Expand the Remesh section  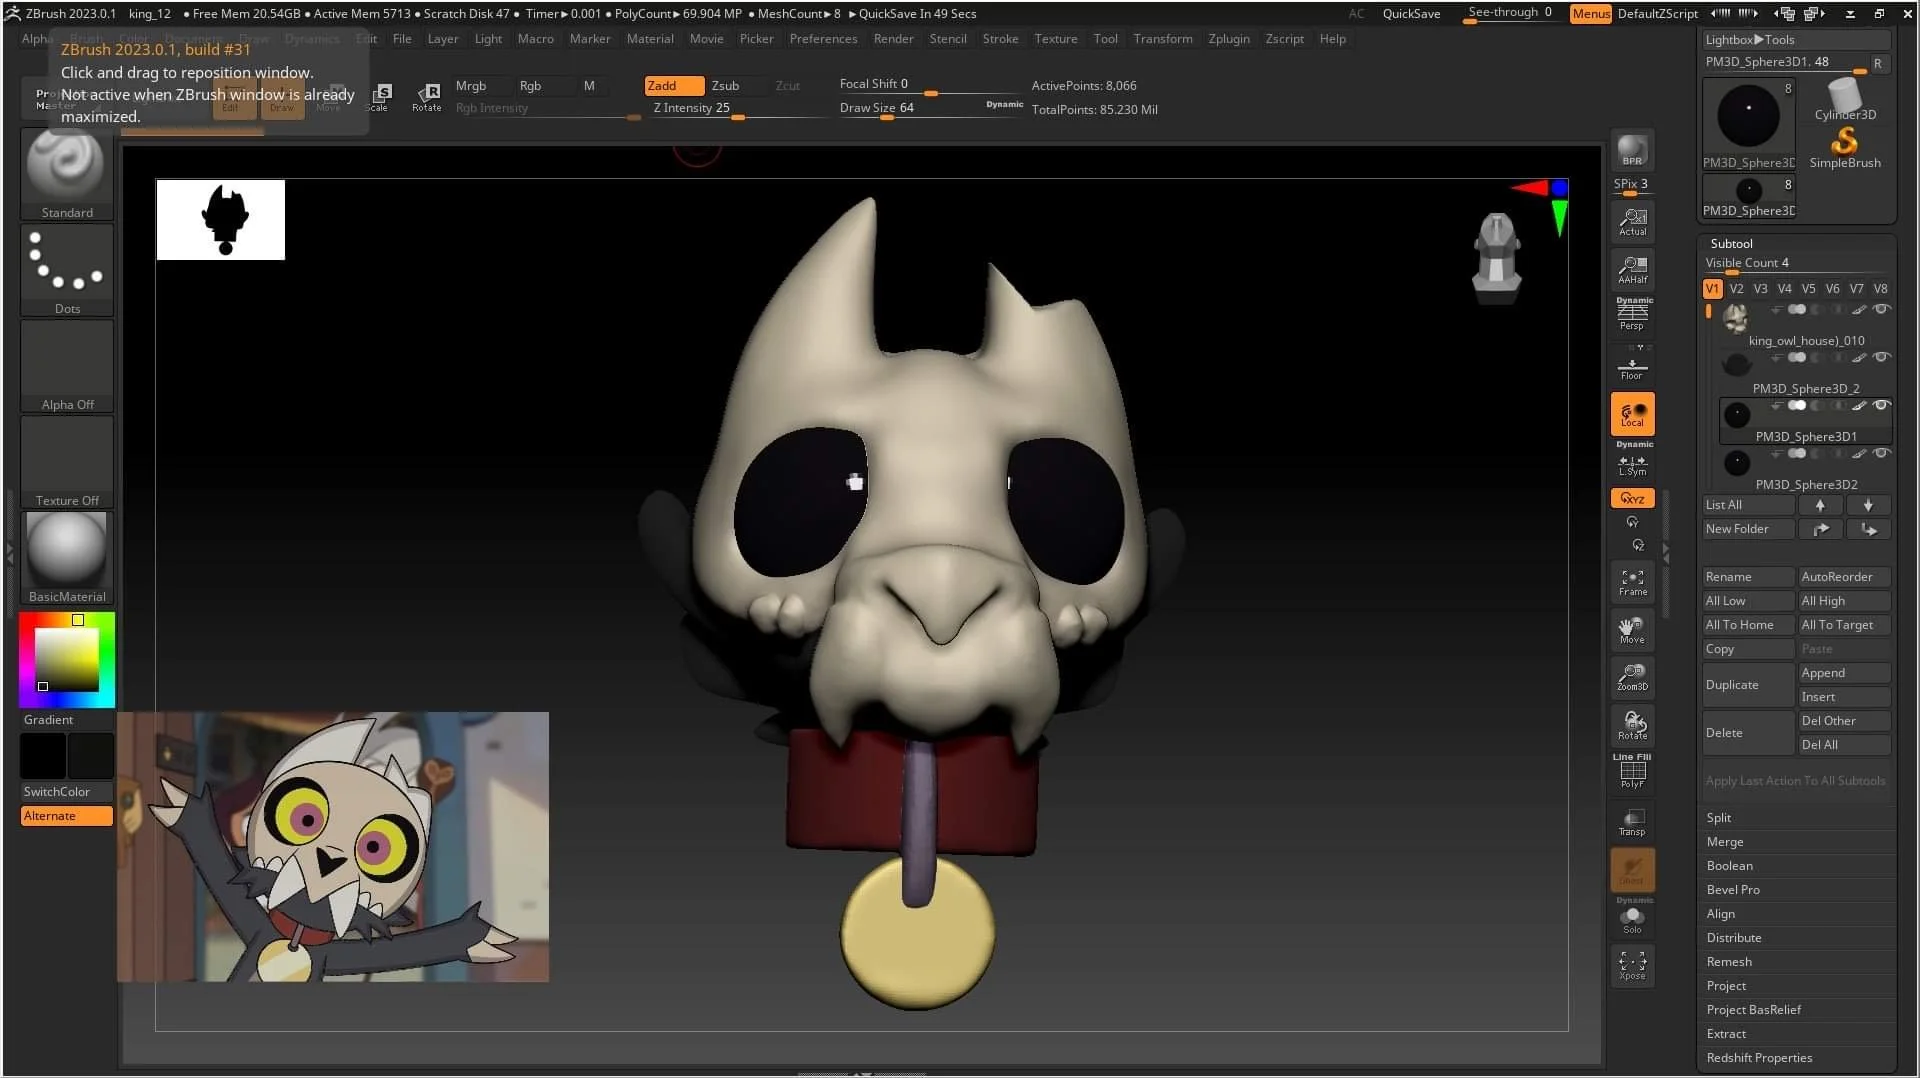(1797, 962)
